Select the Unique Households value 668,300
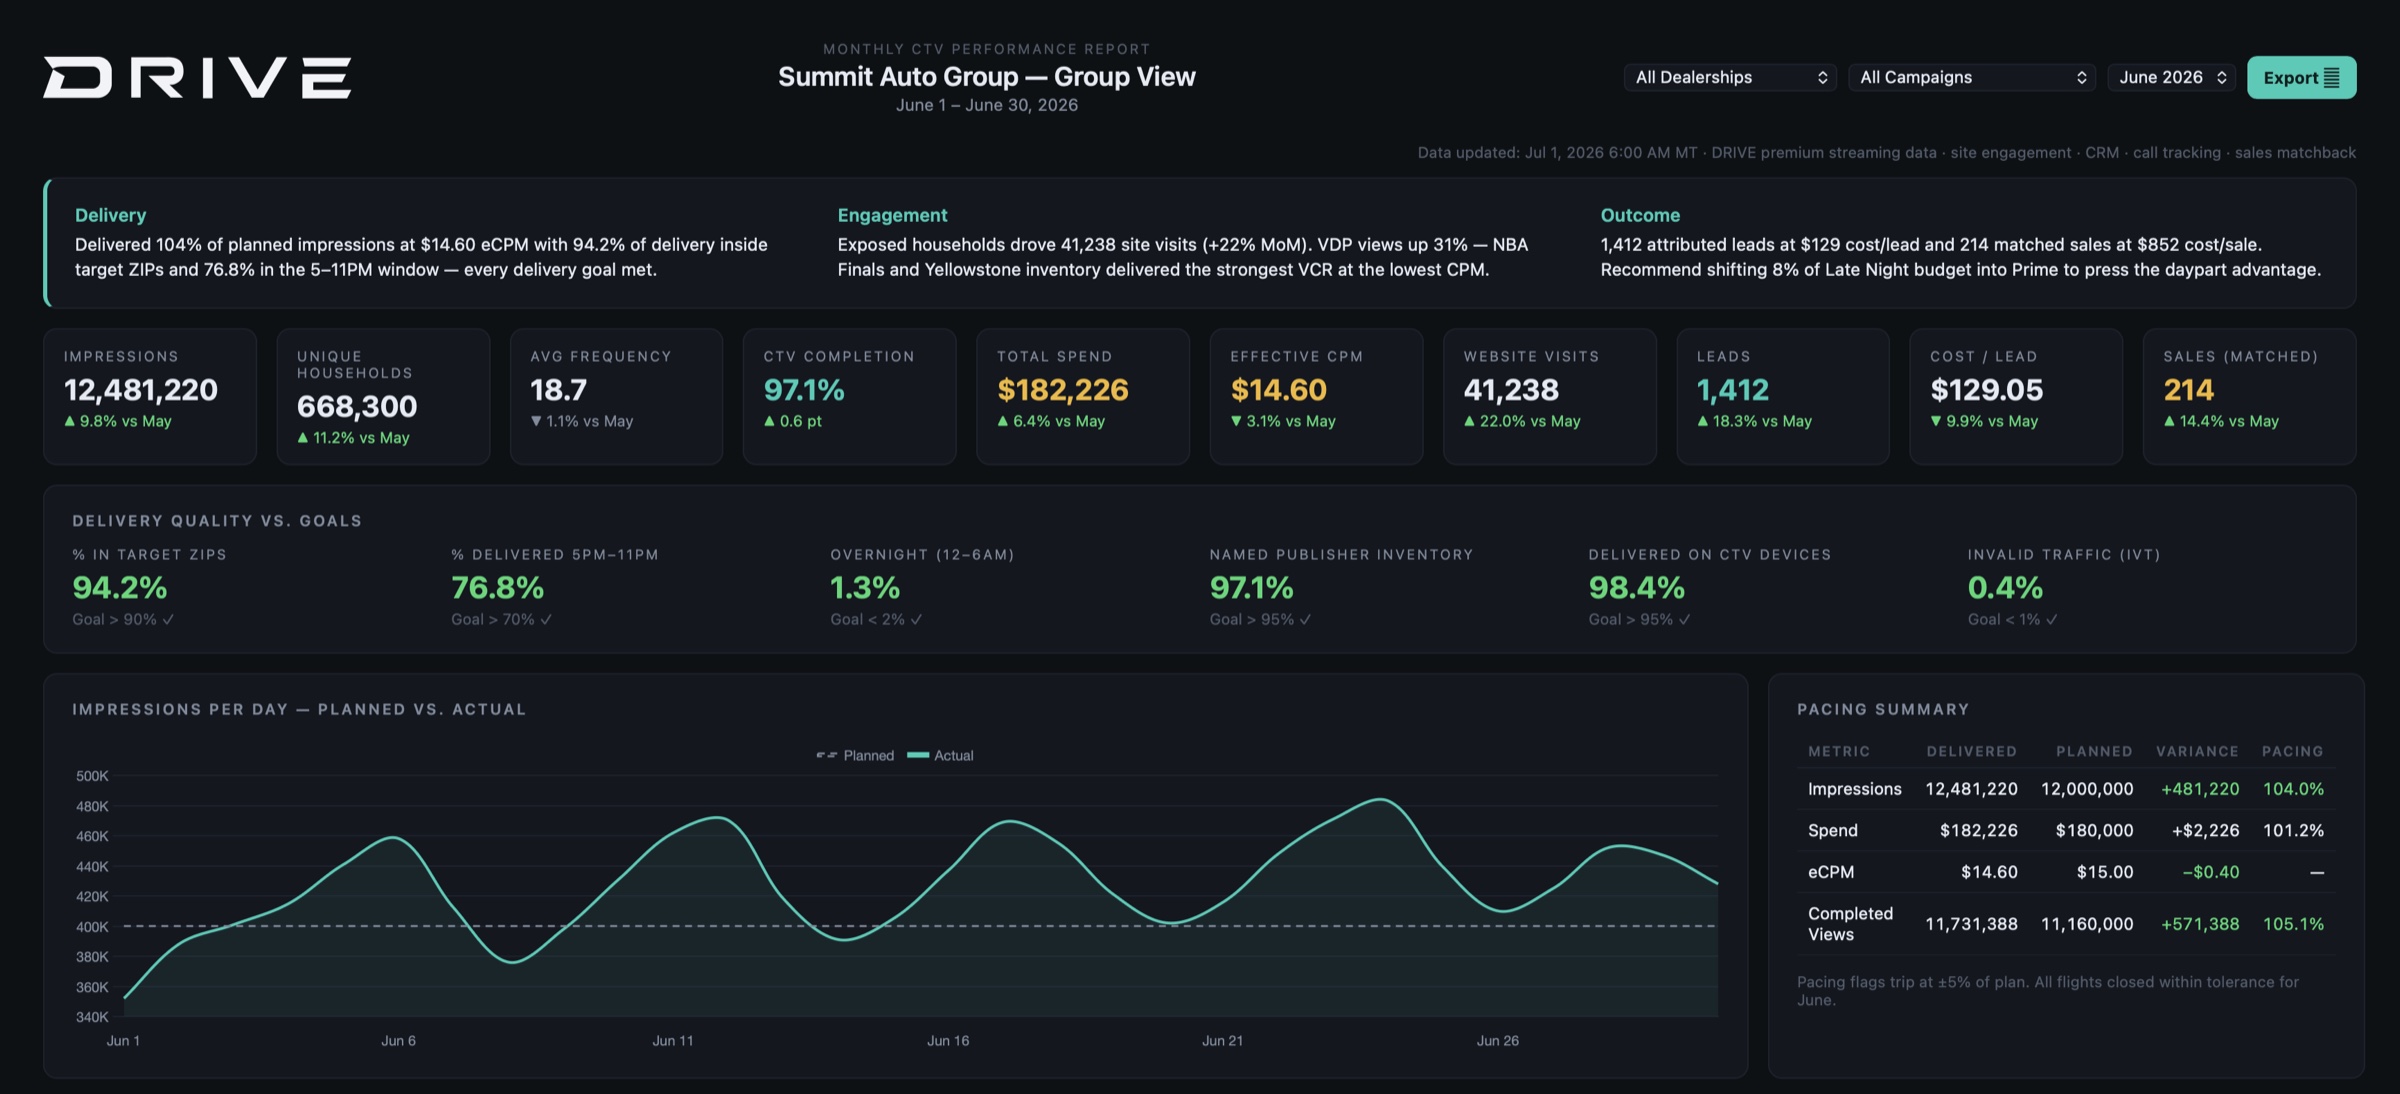Viewport: 2400px width, 1094px height. pyautogui.click(x=357, y=406)
